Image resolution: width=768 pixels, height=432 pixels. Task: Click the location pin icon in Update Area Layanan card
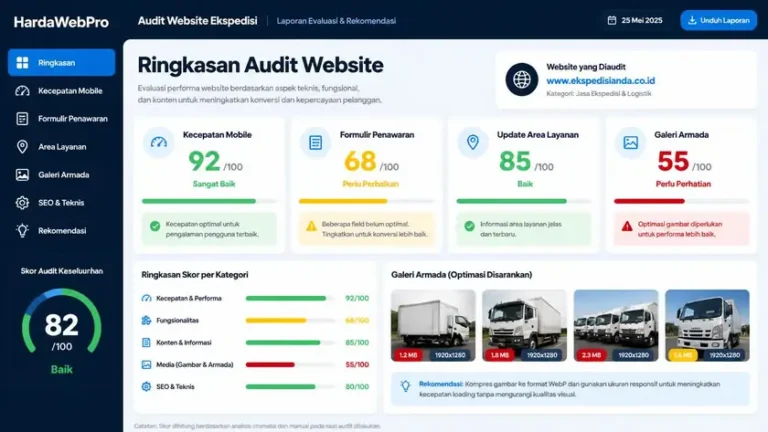(x=473, y=143)
